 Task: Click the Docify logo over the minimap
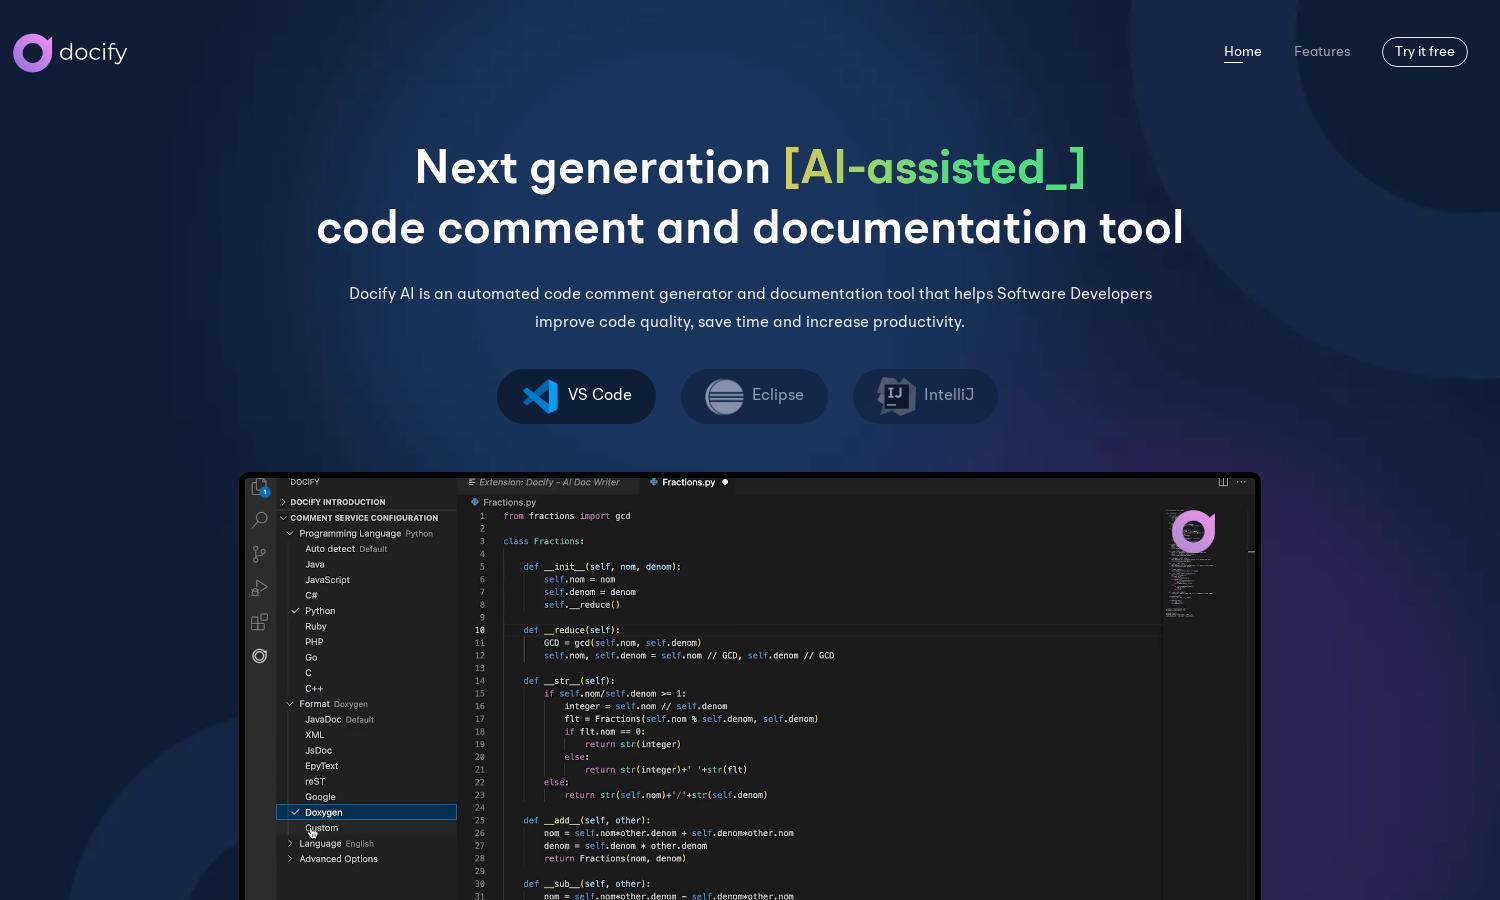pos(1193,531)
